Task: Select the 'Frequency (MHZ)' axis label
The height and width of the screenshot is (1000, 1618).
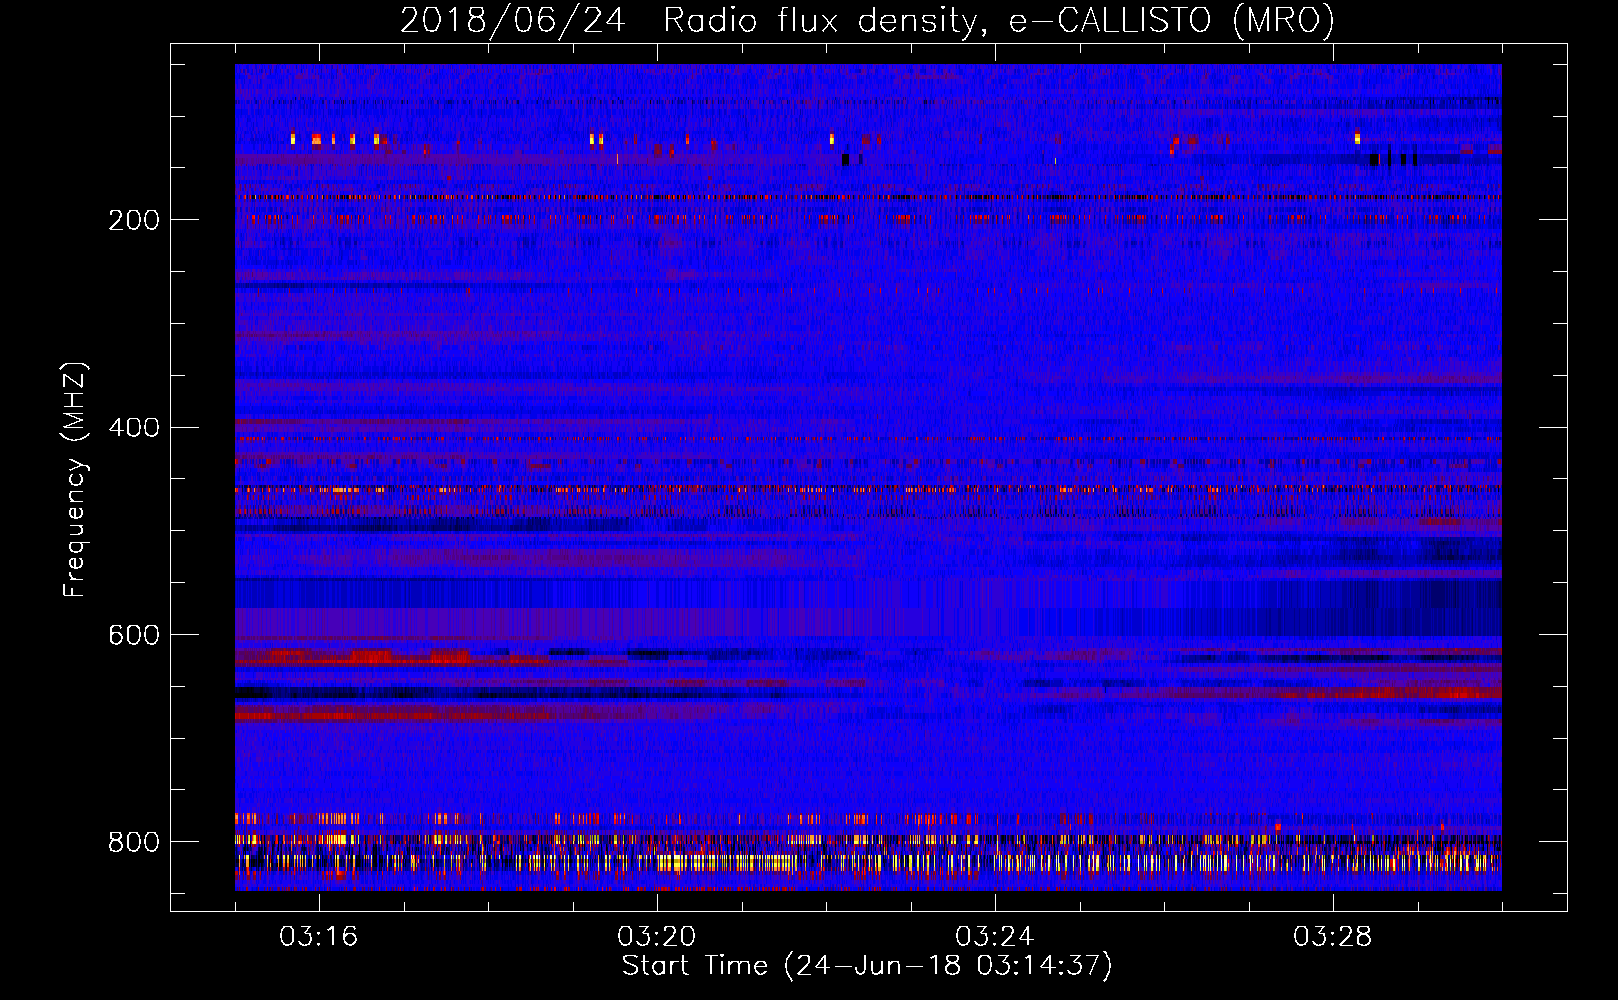Action: pos(75,480)
